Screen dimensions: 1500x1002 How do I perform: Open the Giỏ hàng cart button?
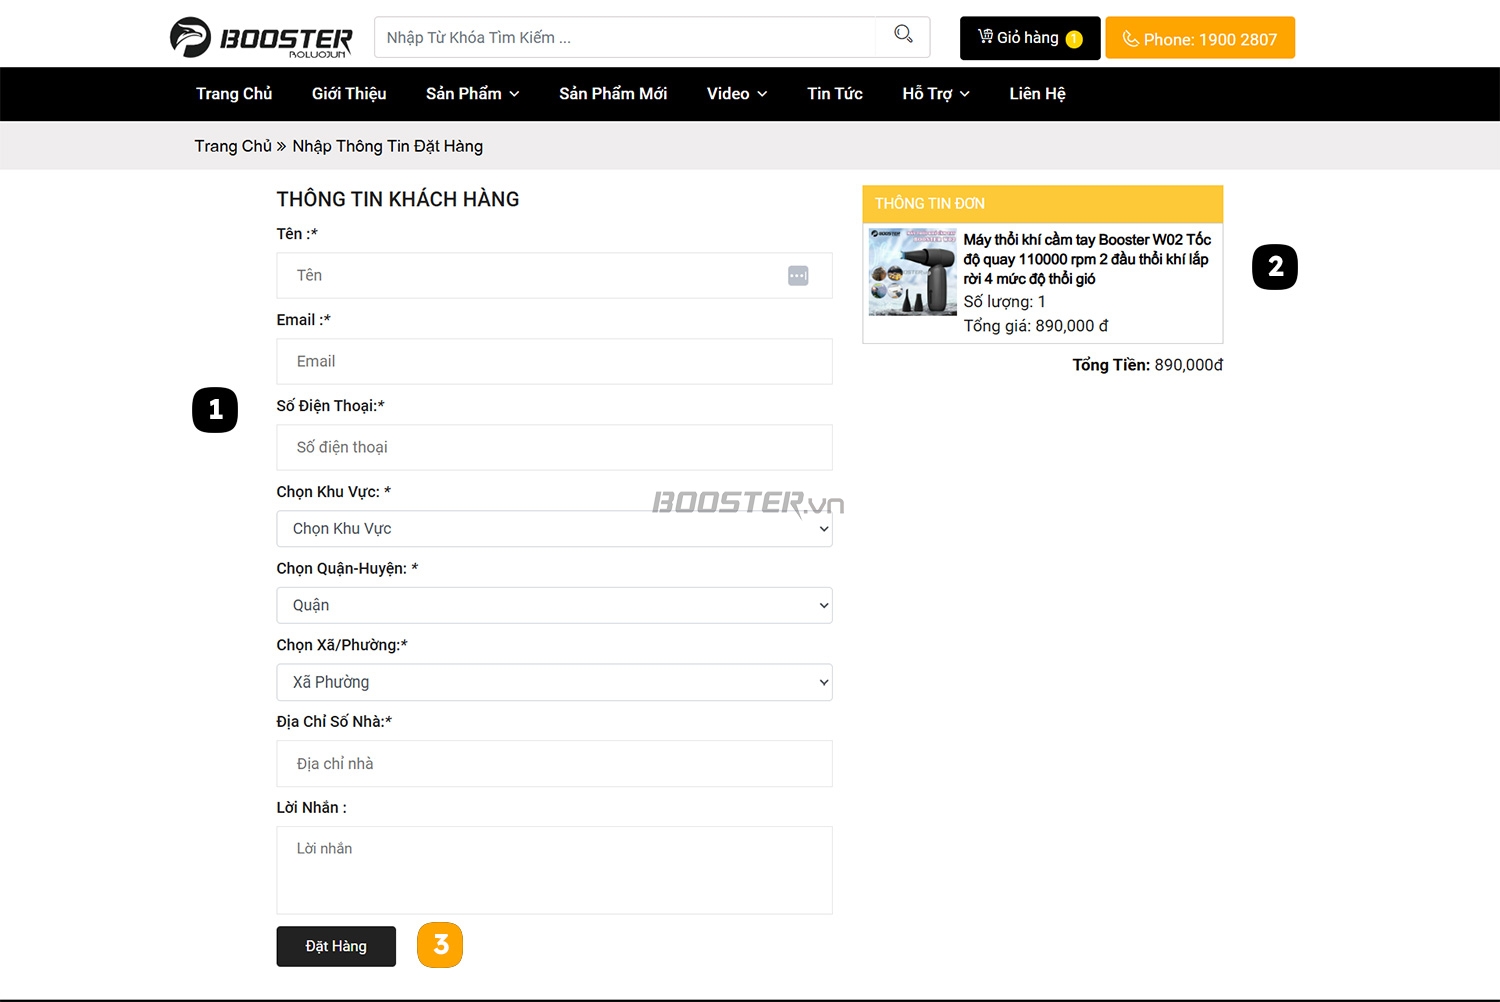coord(1030,38)
